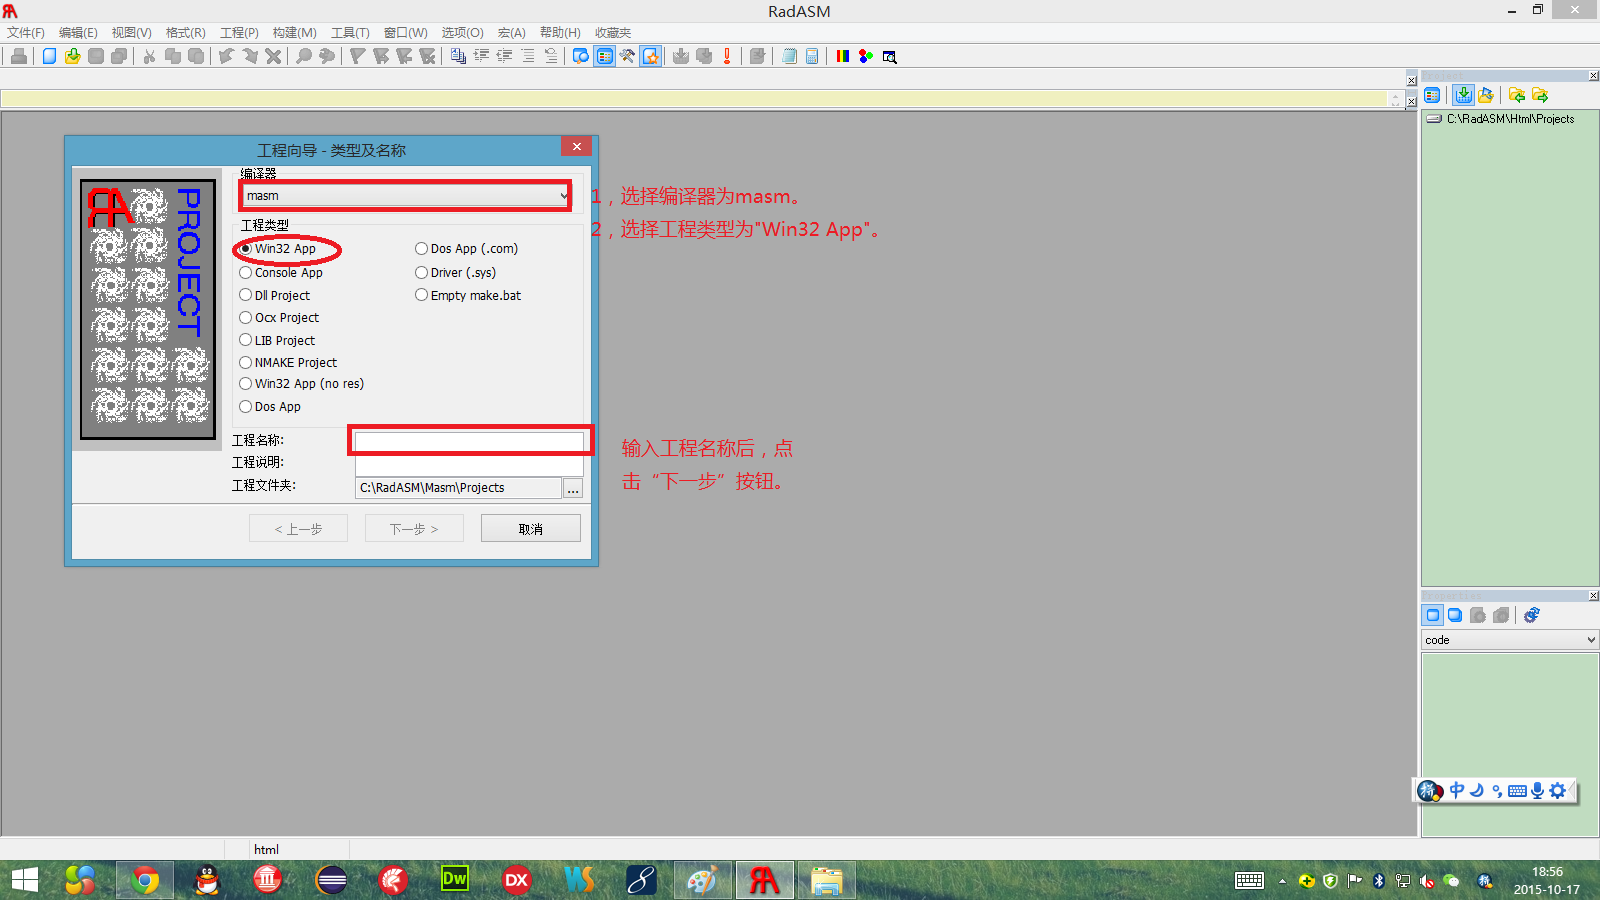The height and width of the screenshot is (900, 1600).
Task: Click the New file toolbar icon
Action: [49, 56]
